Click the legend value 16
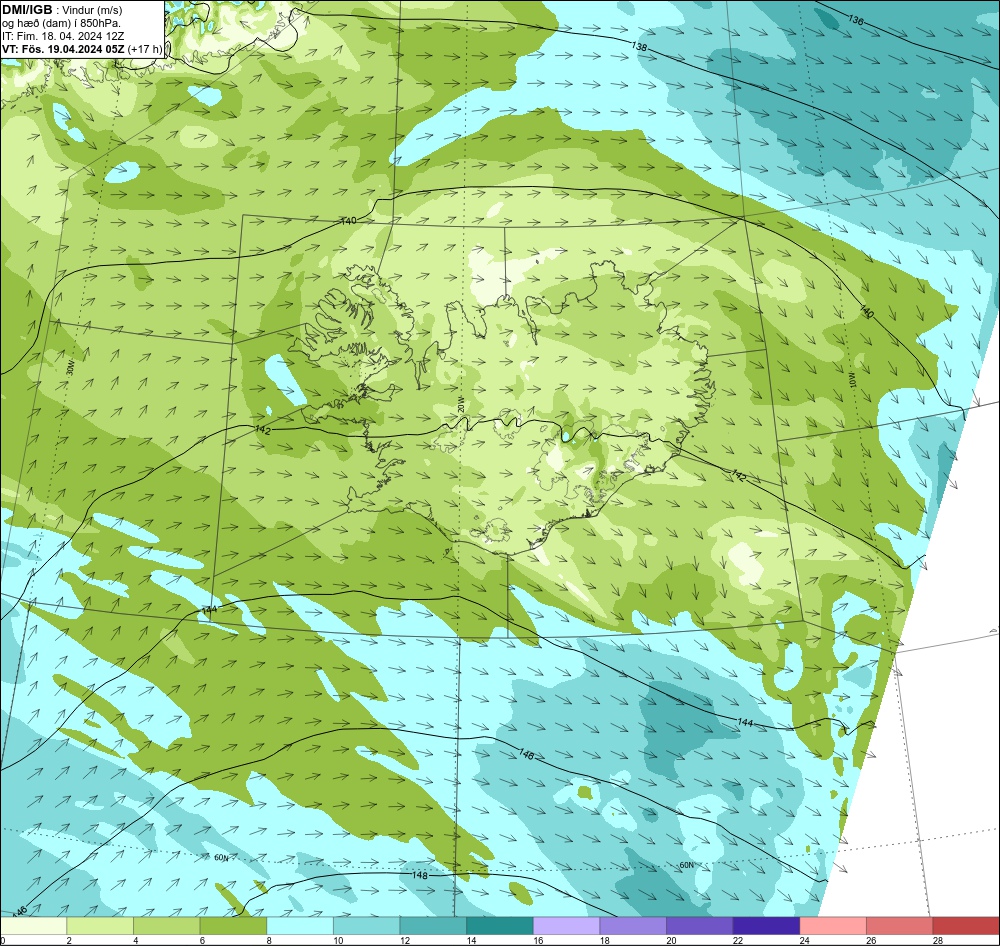Screen dimensions: 1000x946 click(x=538, y=940)
